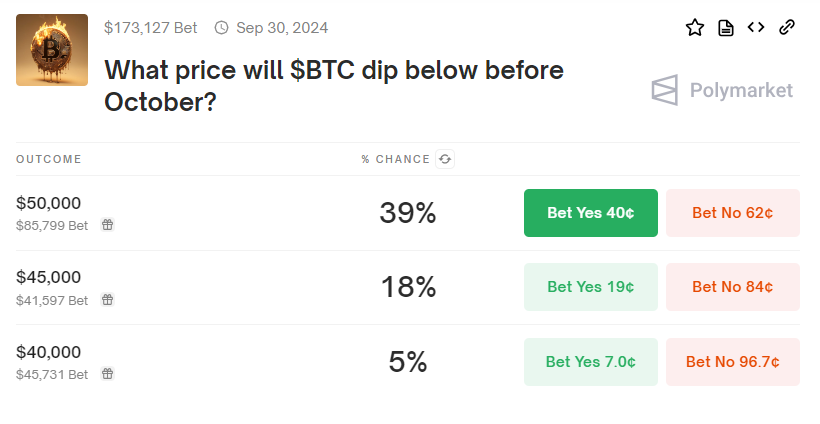The width and height of the screenshot is (820, 424).
Task: Select Bet Yes 19¢ for $45,000
Action: pos(591,287)
